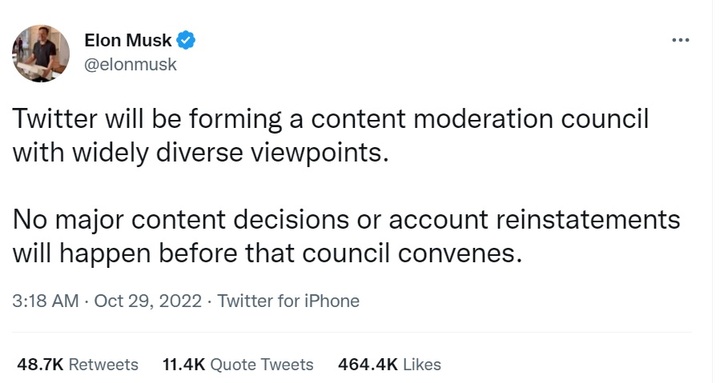View the 464.4K Likes list
The width and height of the screenshot is (720, 383).
(x=389, y=365)
